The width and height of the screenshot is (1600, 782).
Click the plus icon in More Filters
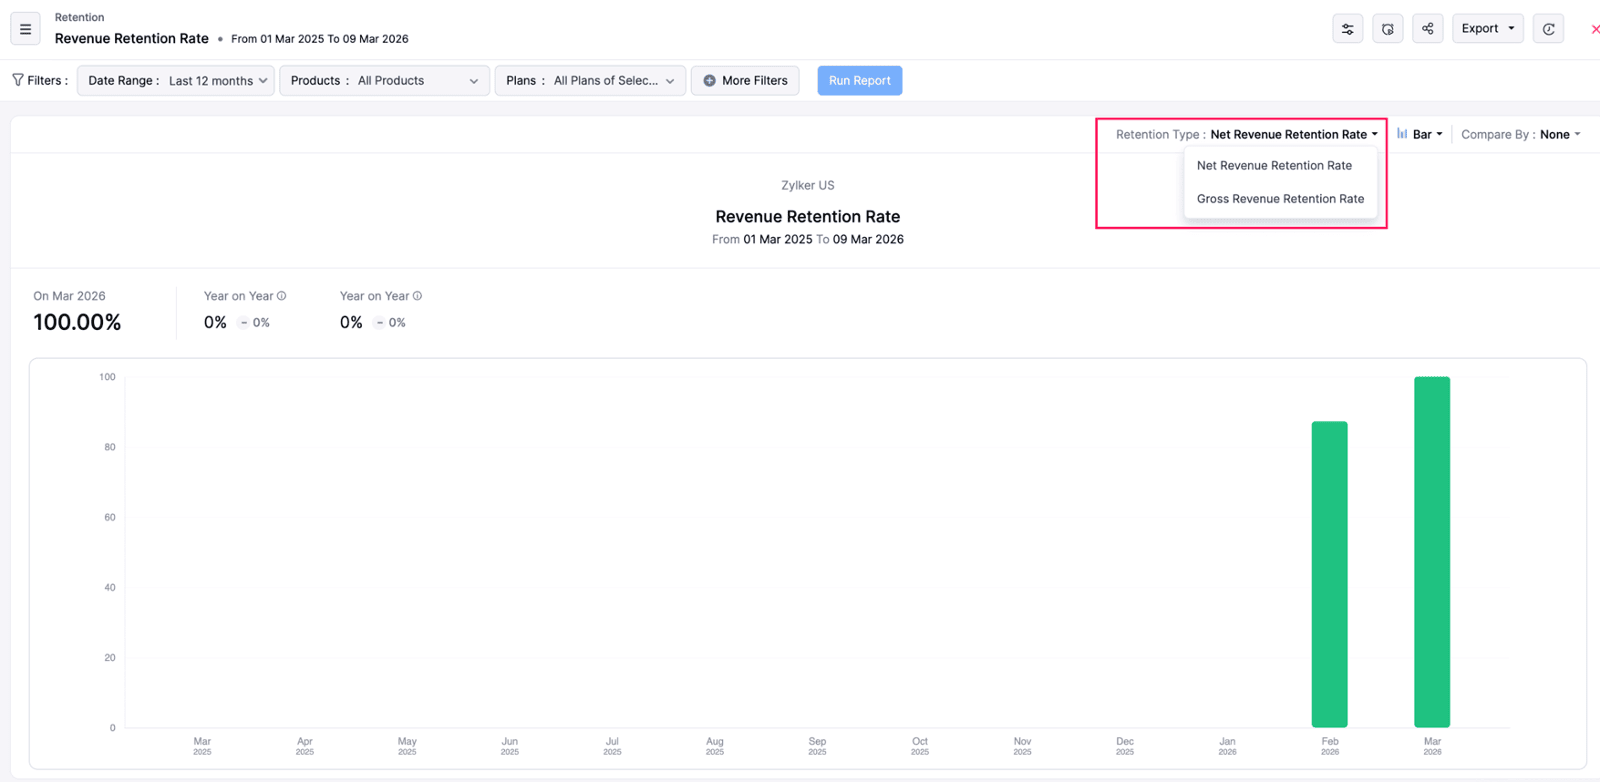pos(709,81)
